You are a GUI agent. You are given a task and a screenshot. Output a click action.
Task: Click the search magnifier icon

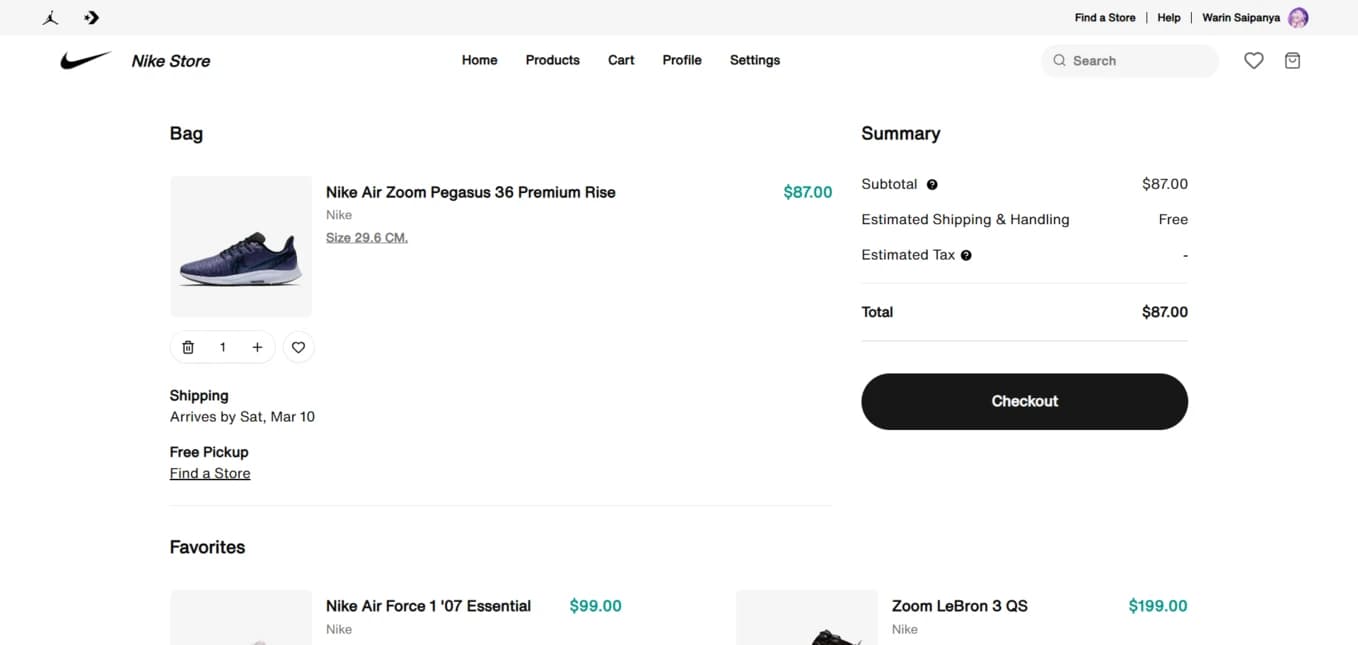pos(1059,61)
